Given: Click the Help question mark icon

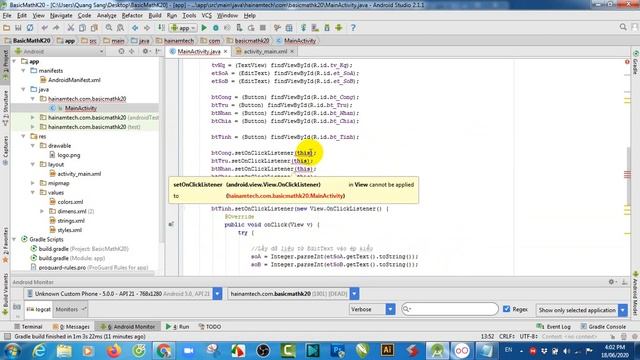Looking at the screenshot, I should (353, 28).
